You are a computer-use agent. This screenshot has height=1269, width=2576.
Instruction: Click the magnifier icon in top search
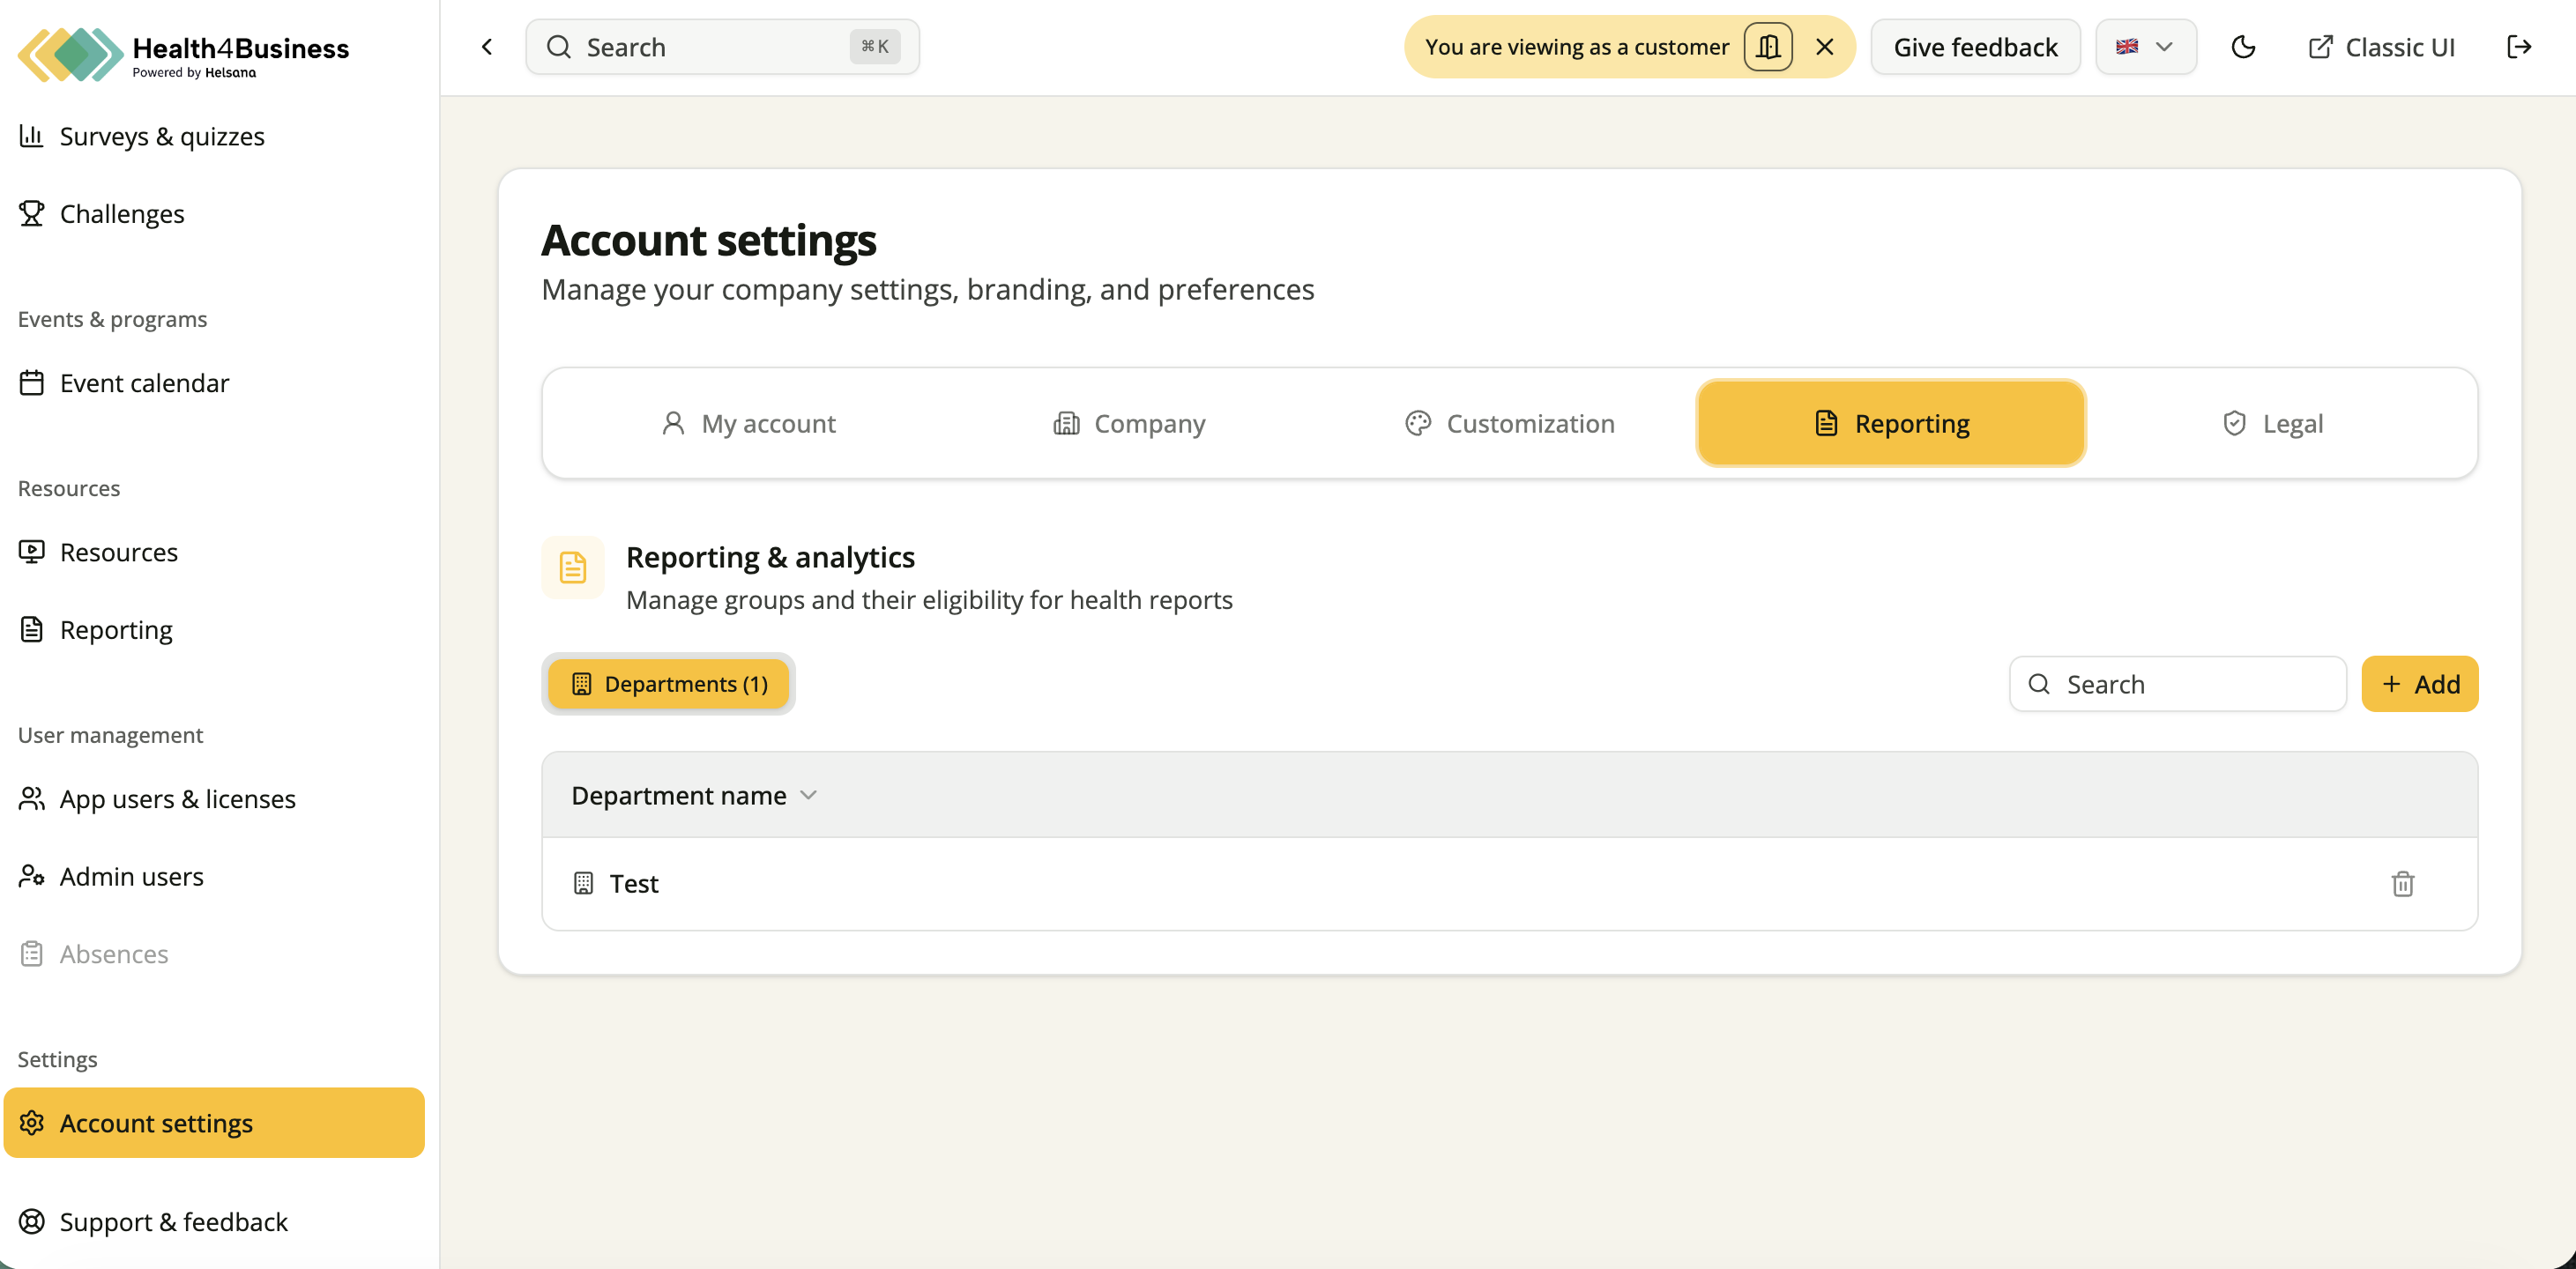[x=559, y=47]
